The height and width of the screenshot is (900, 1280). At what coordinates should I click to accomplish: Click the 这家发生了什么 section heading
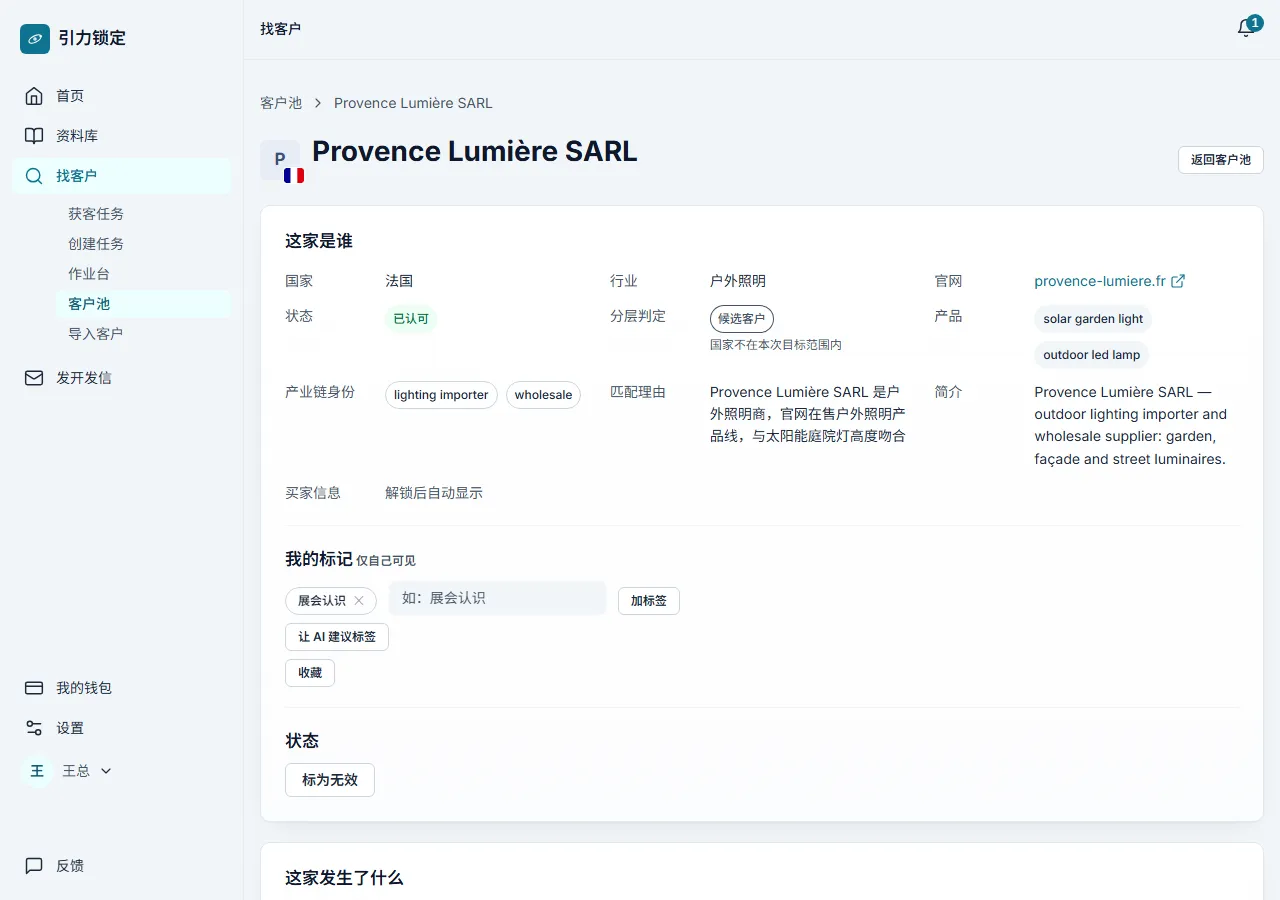[x=344, y=878]
